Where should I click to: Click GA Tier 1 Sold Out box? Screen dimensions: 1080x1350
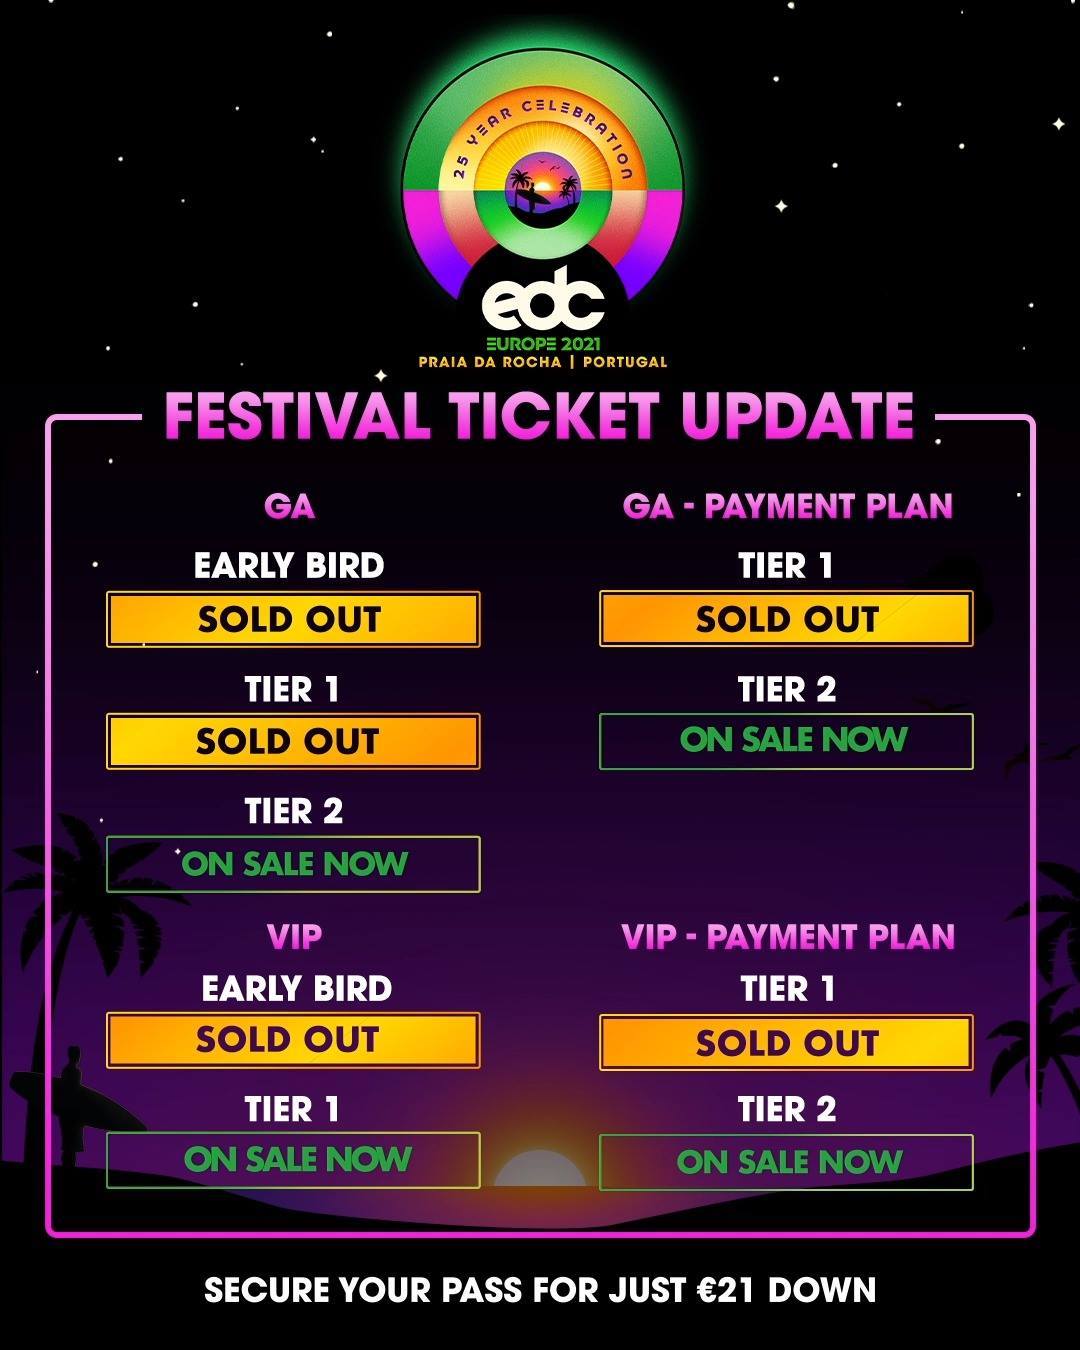[x=293, y=741]
